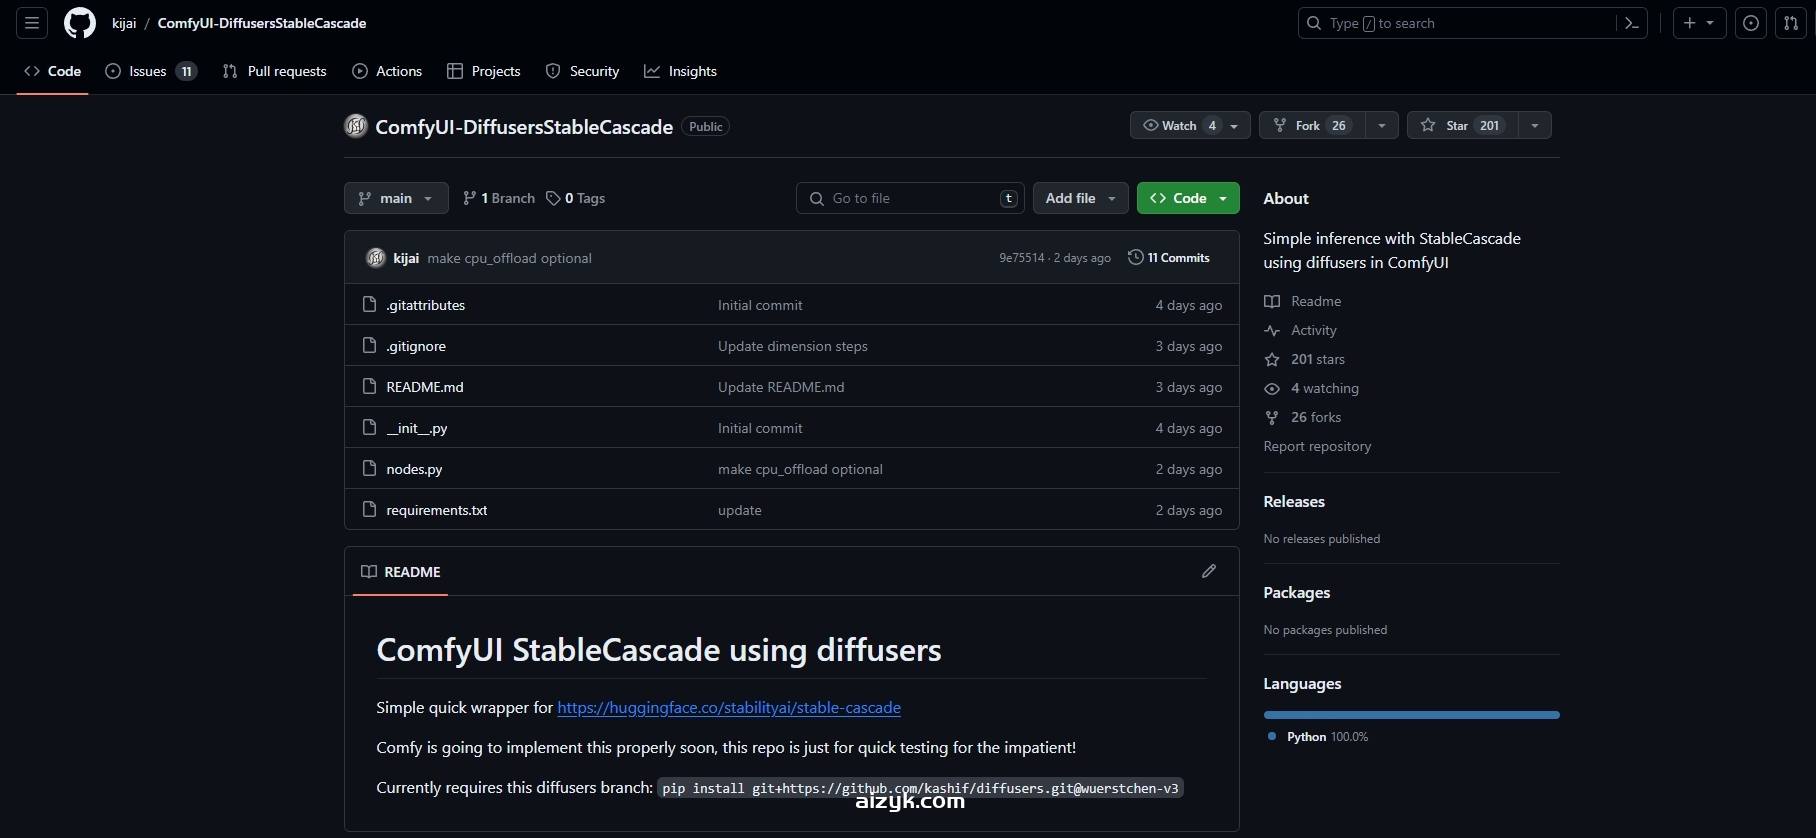Viewport: 1816px width, 838px height.
Task: Open the README.md file
Action: coord(425,387)
